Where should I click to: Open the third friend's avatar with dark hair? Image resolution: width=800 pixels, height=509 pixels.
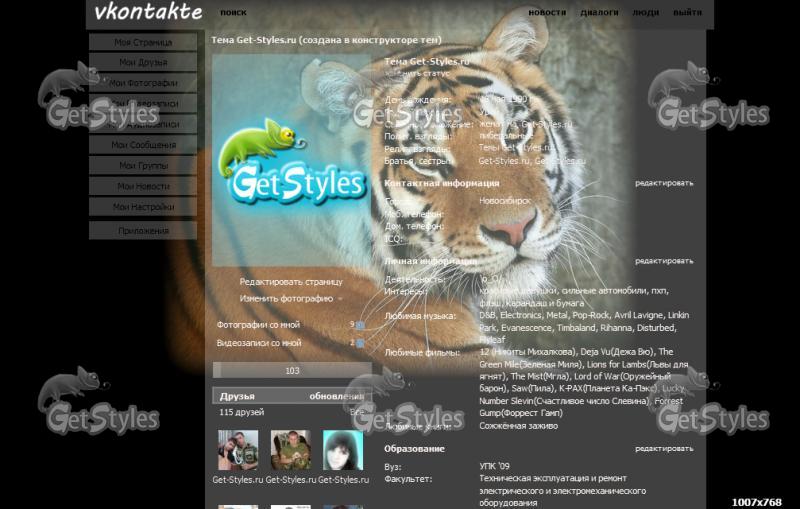coord(342,450)
